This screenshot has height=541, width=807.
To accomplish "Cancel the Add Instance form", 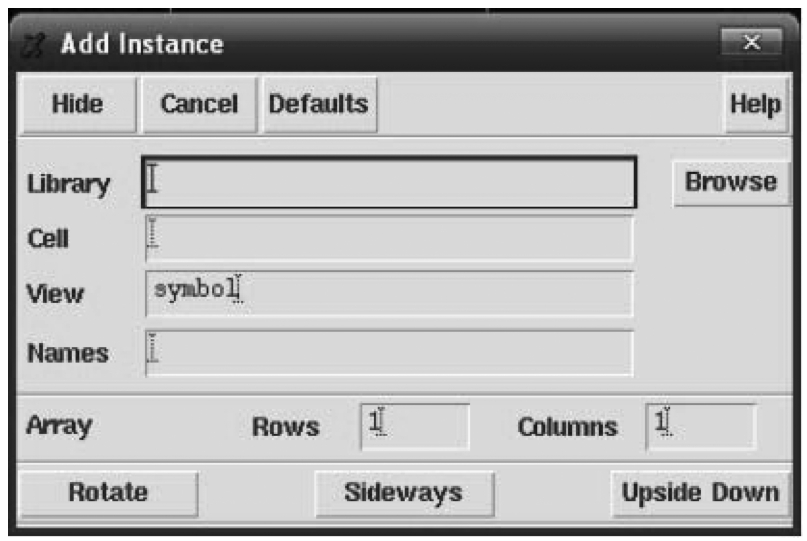I will [199, 104].
